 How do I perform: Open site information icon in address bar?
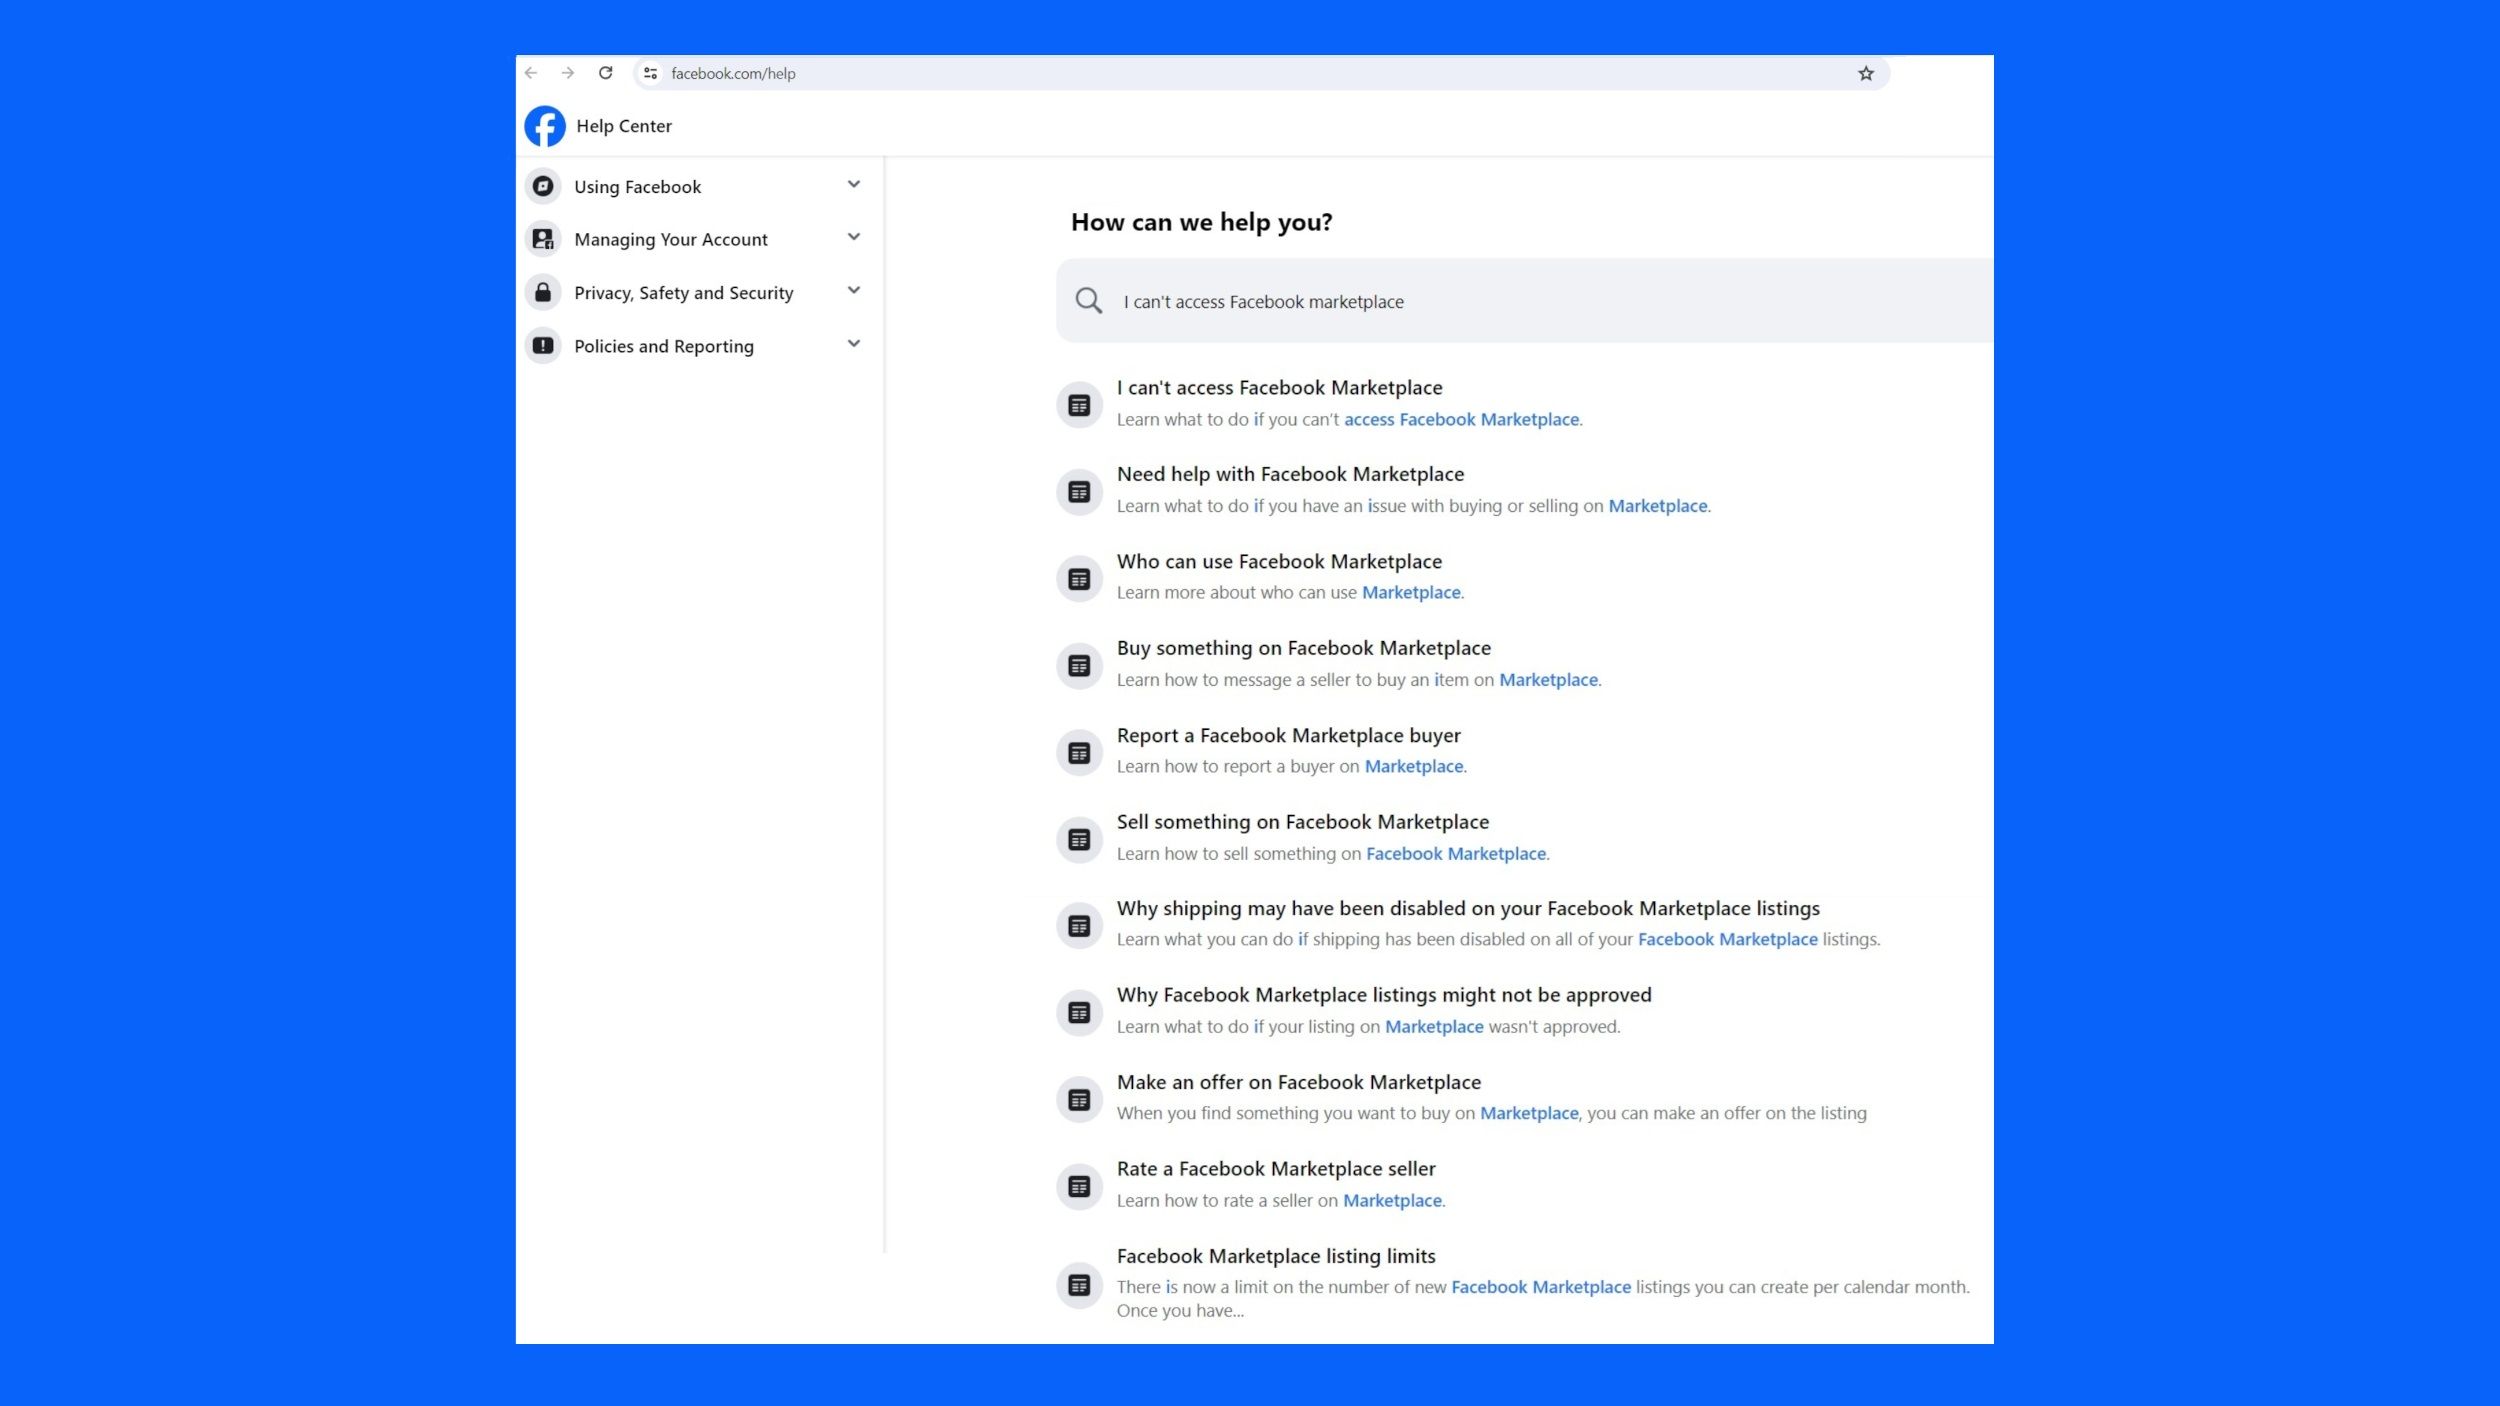click(651, 73)
